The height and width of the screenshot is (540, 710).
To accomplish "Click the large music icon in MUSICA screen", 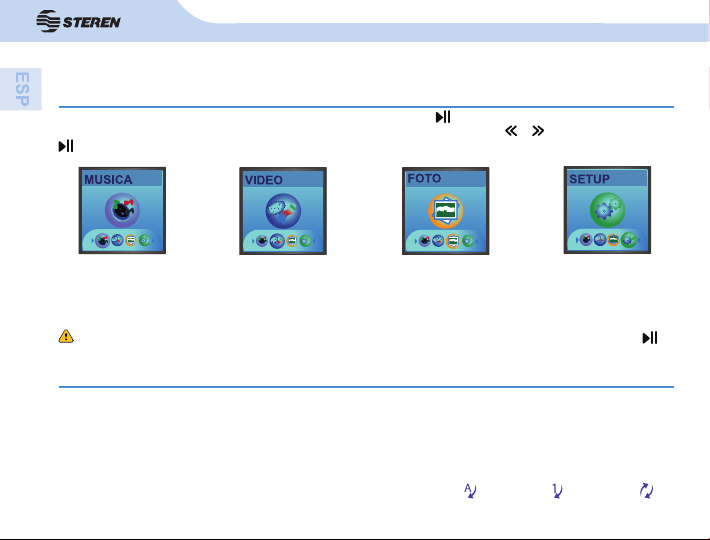I will (122, 210).
